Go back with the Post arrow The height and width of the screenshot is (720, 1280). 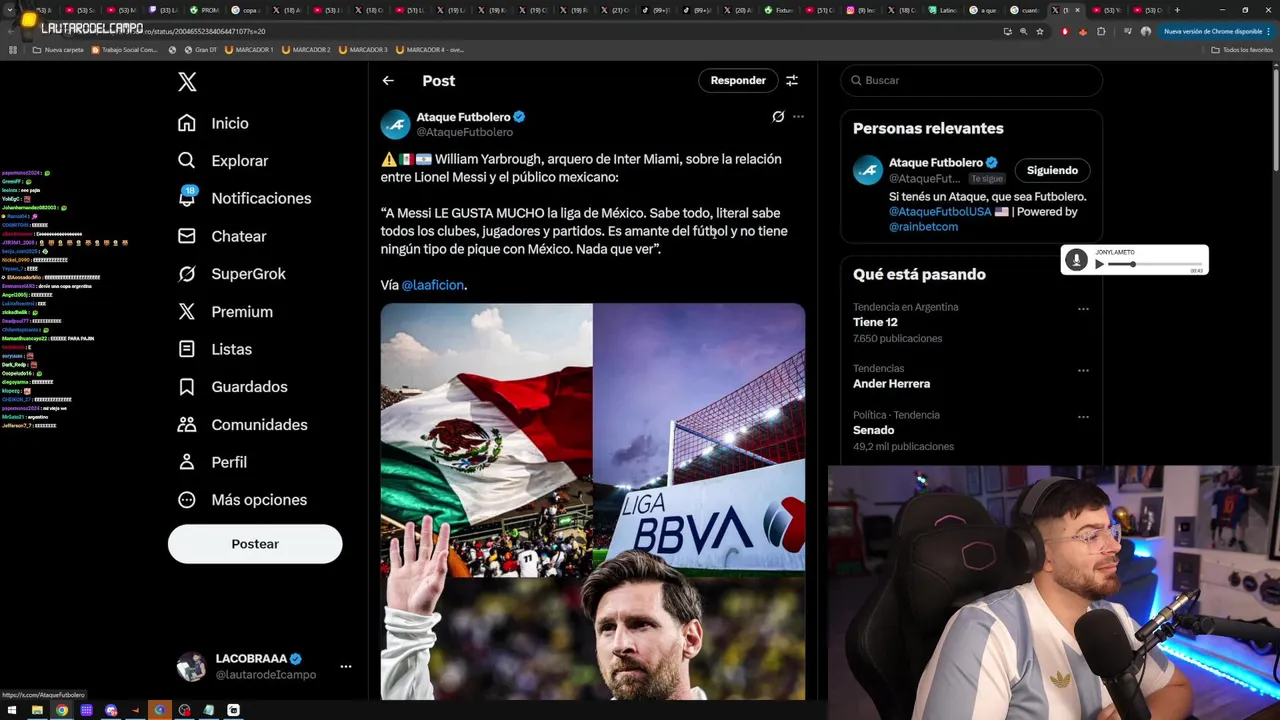(x=388, y=81)
